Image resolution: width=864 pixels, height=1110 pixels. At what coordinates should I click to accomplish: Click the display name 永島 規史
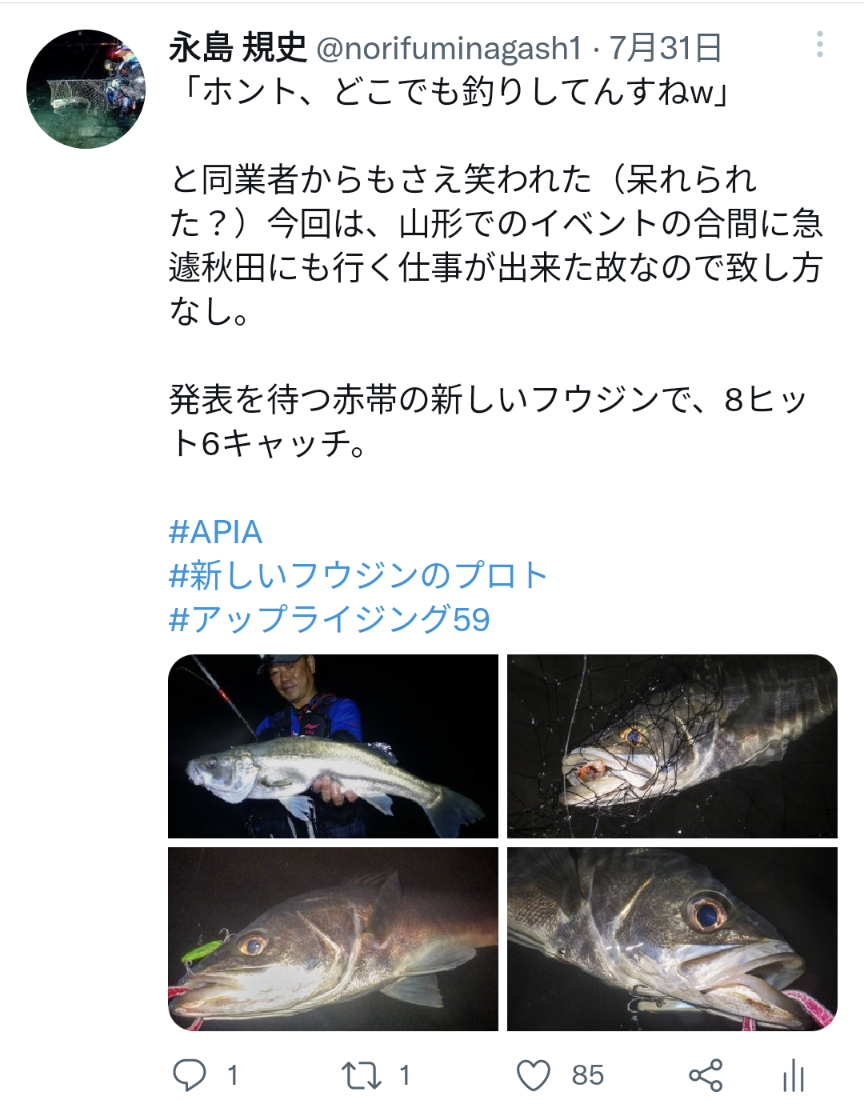click(236, 47)
